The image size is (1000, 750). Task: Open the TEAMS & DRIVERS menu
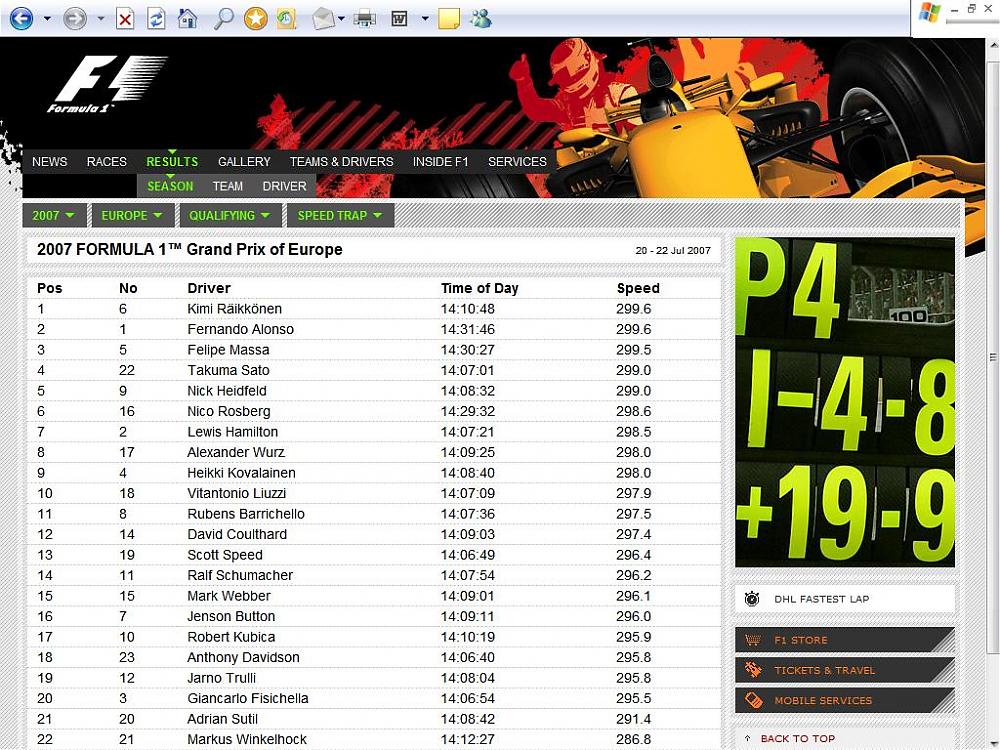click(342, 162)
